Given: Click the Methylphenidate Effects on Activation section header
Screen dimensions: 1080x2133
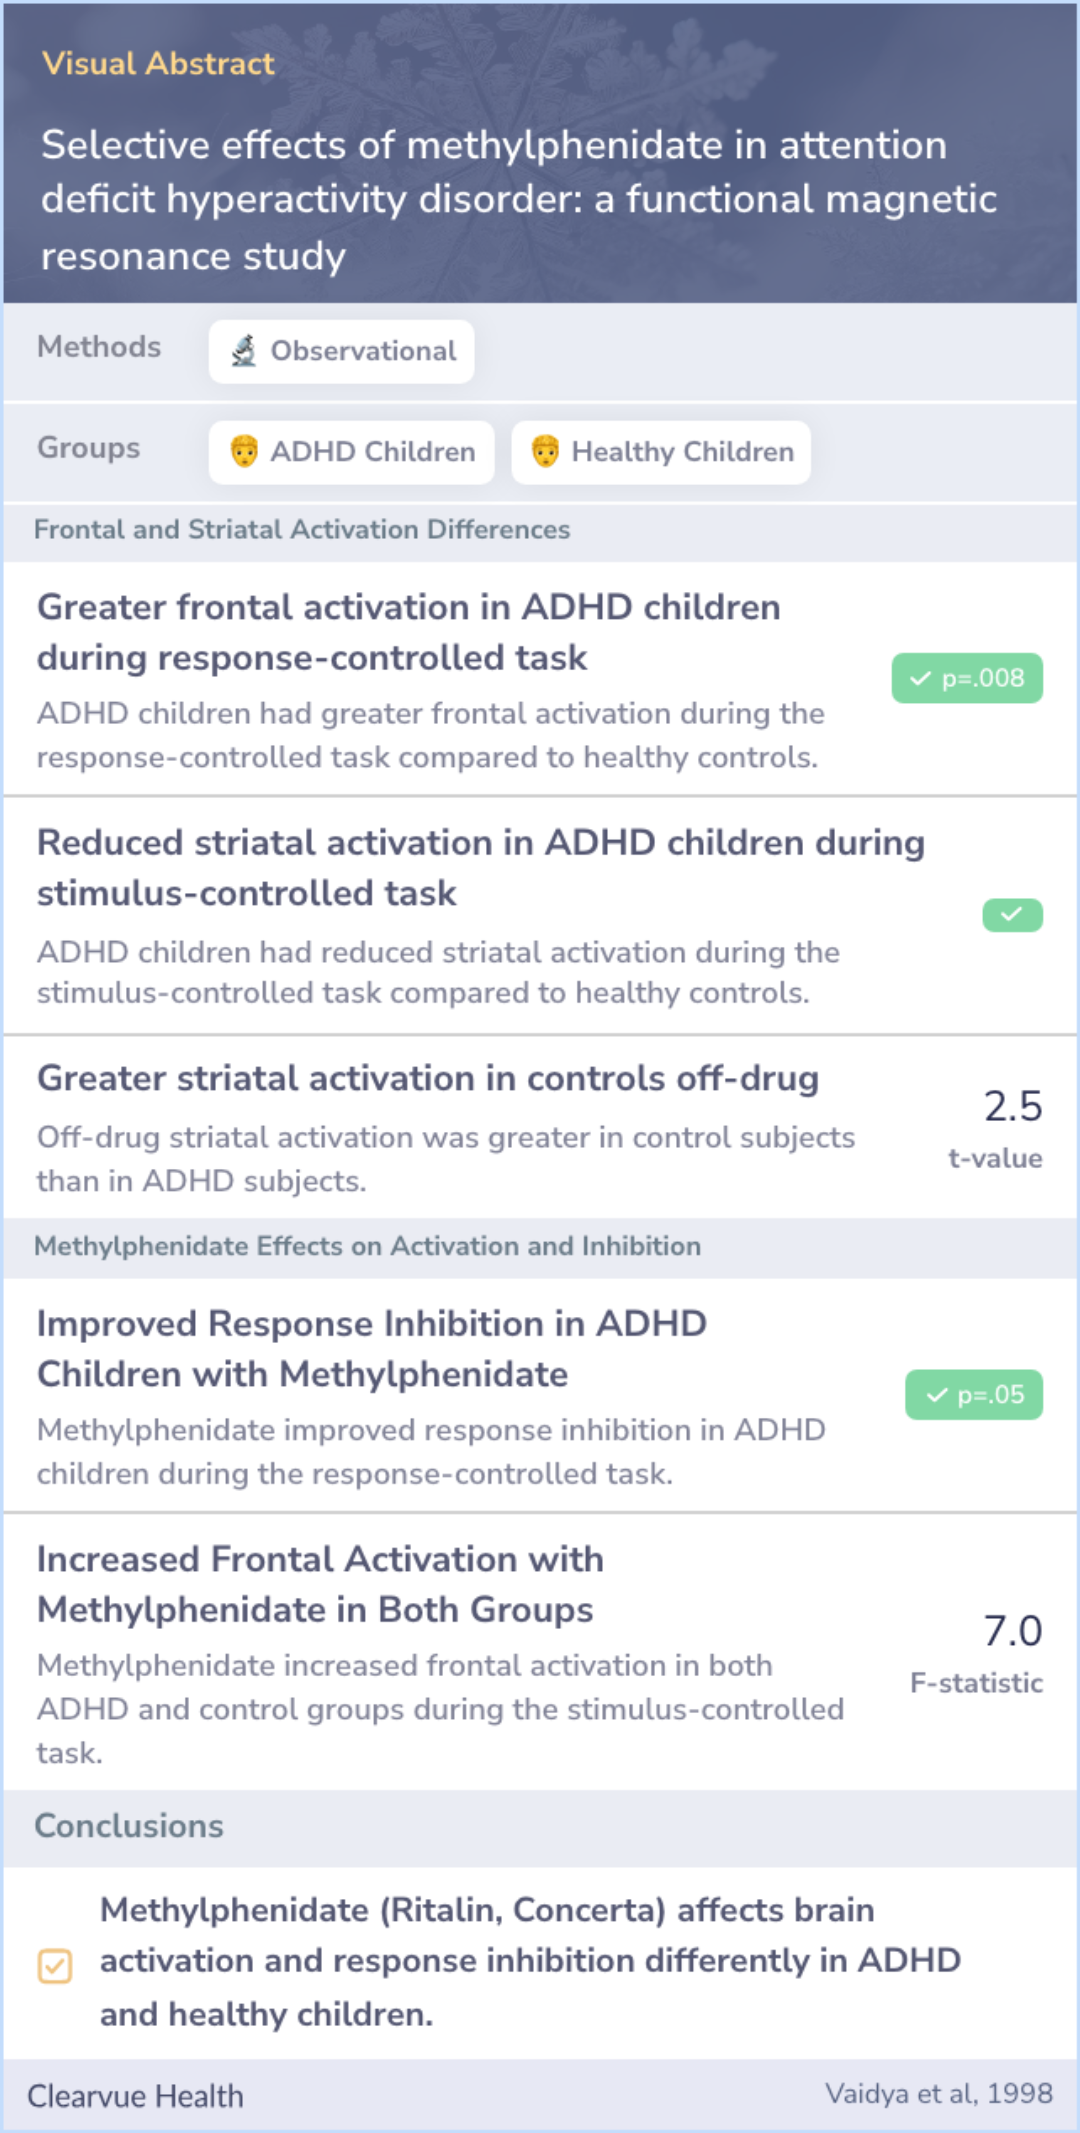Looking at the screenshot, I should coord(367,1246).
